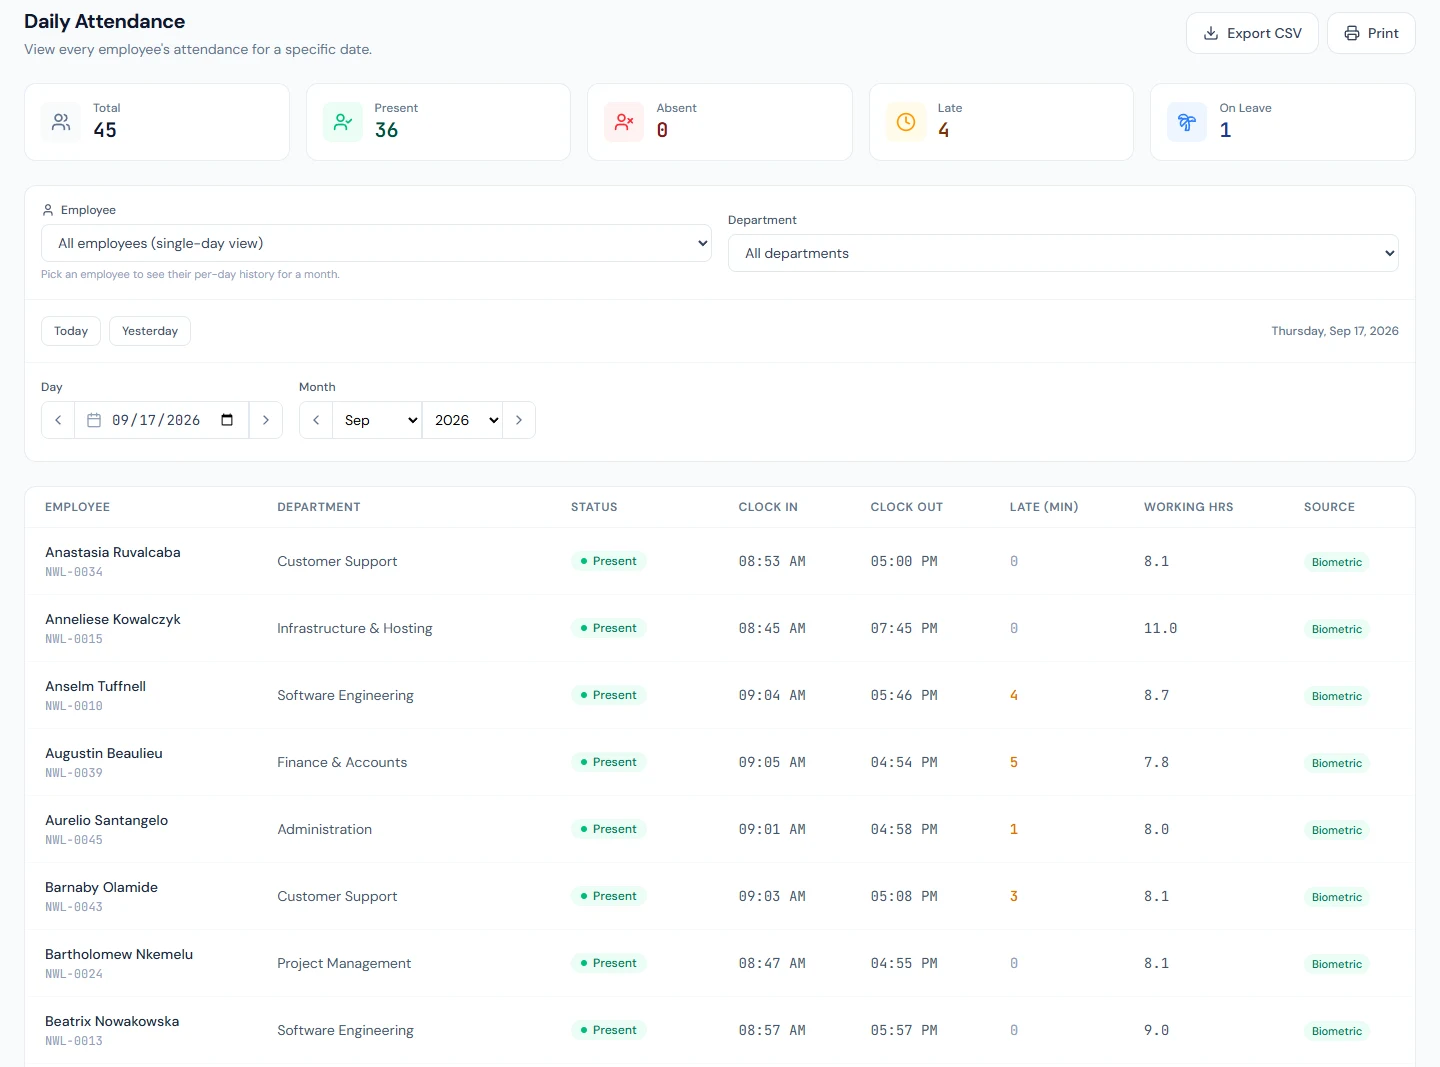Go to previous day arrow

tap(58, 420)
